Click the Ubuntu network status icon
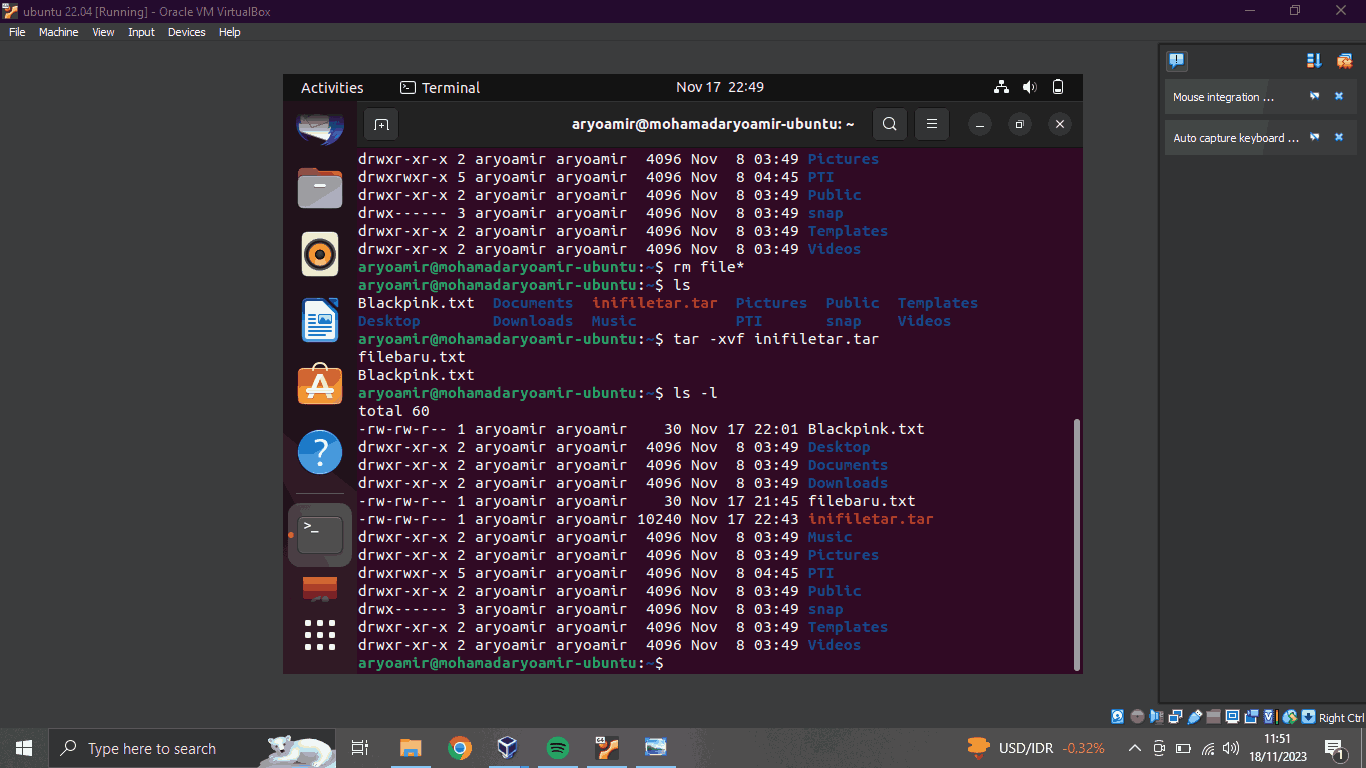This screenshot has width=1366, height=768. point(1001,87)
